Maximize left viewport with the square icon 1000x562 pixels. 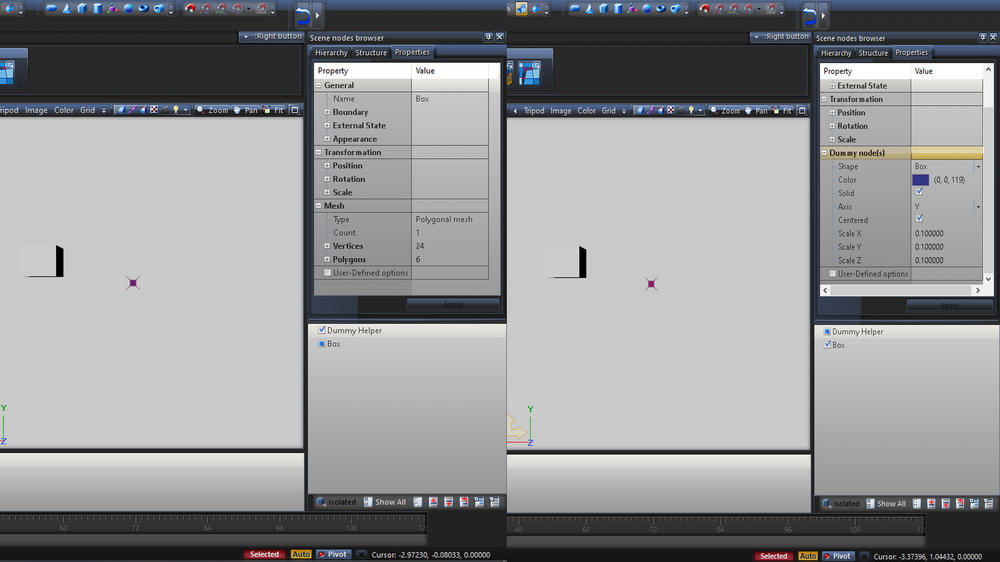[295, 110]
